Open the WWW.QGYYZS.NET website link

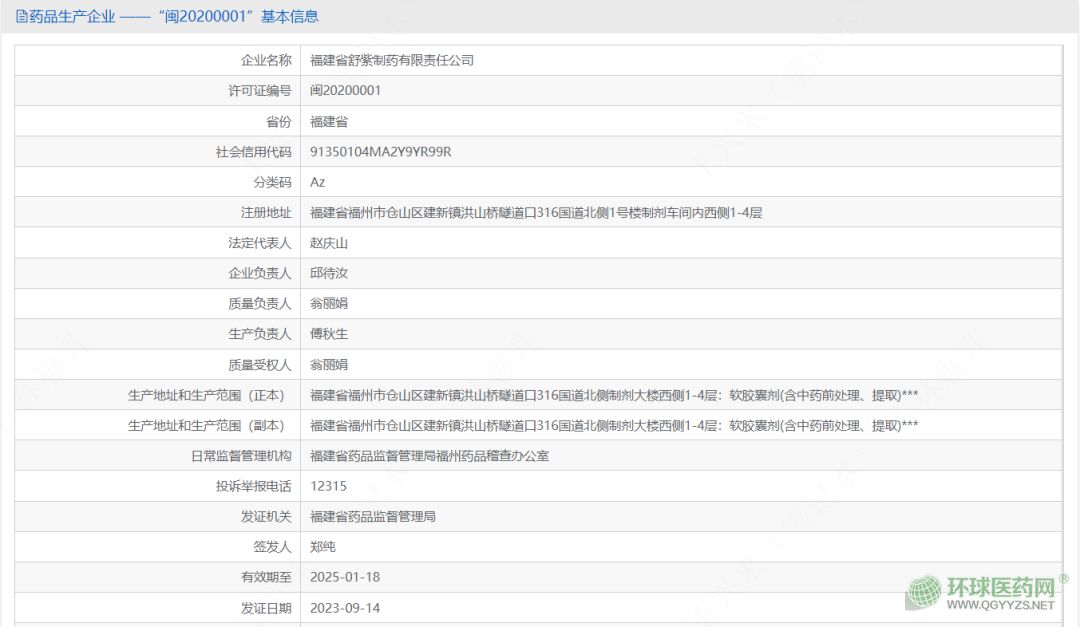point(1000,605)
